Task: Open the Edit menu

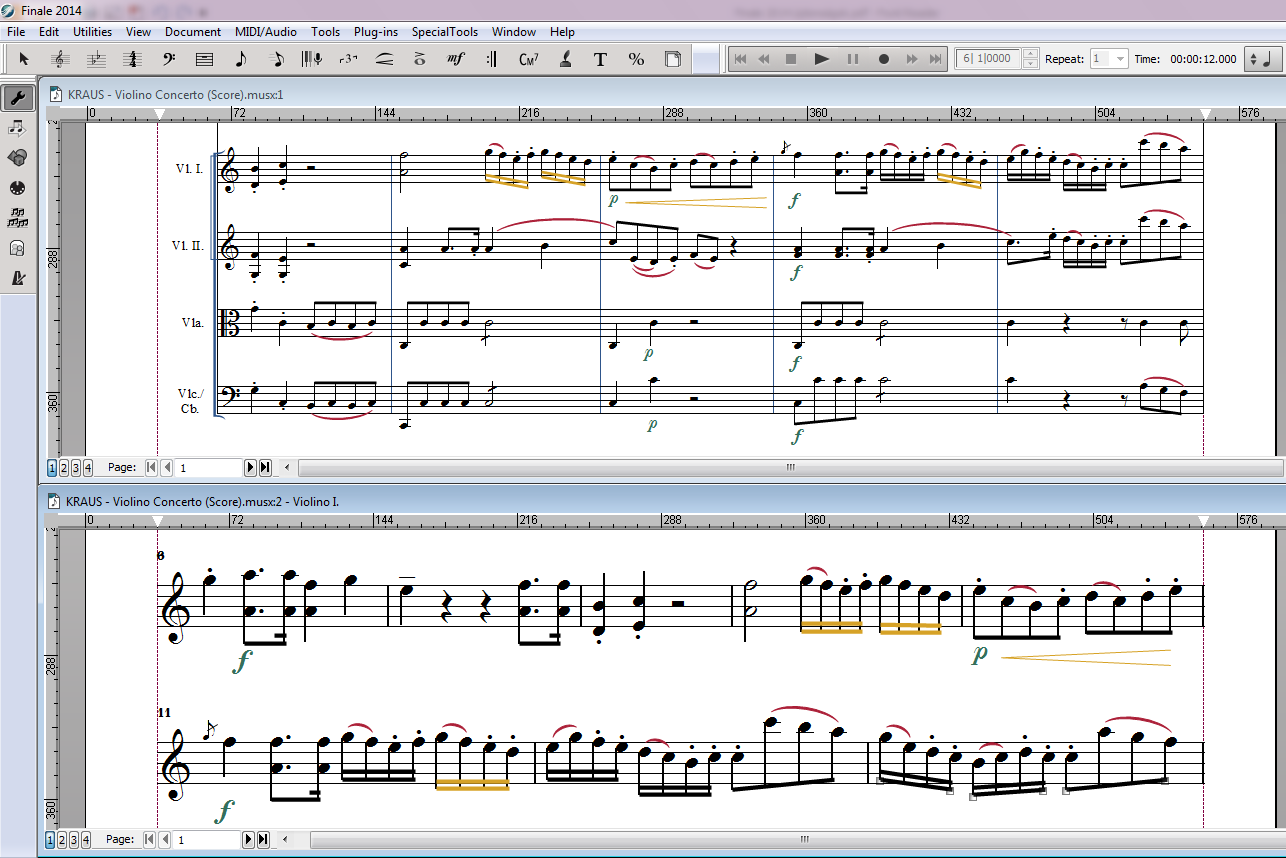Action: [x=49, y=32]
